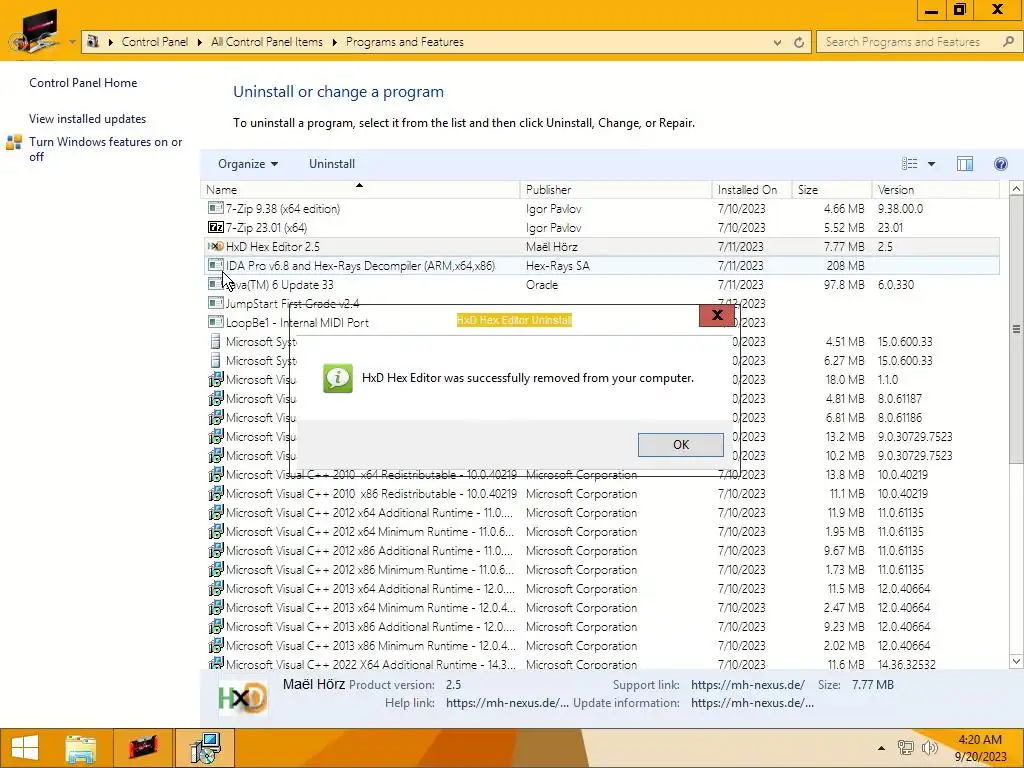Image resolution: width=1024 pixels, height=768 pixels.
Task: Select Visual C++ 2013 x64 Additional Runtime
Action: pyautogui.click(x=600, y=588)
